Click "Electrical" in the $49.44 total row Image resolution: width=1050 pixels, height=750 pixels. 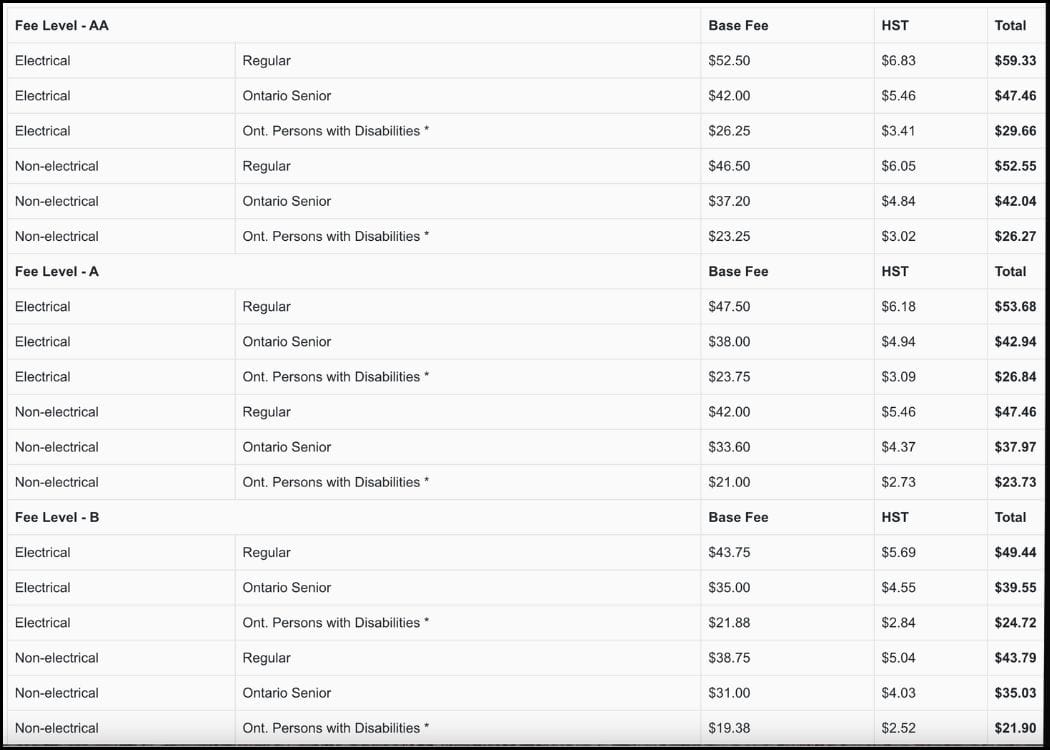pos(42,552)
